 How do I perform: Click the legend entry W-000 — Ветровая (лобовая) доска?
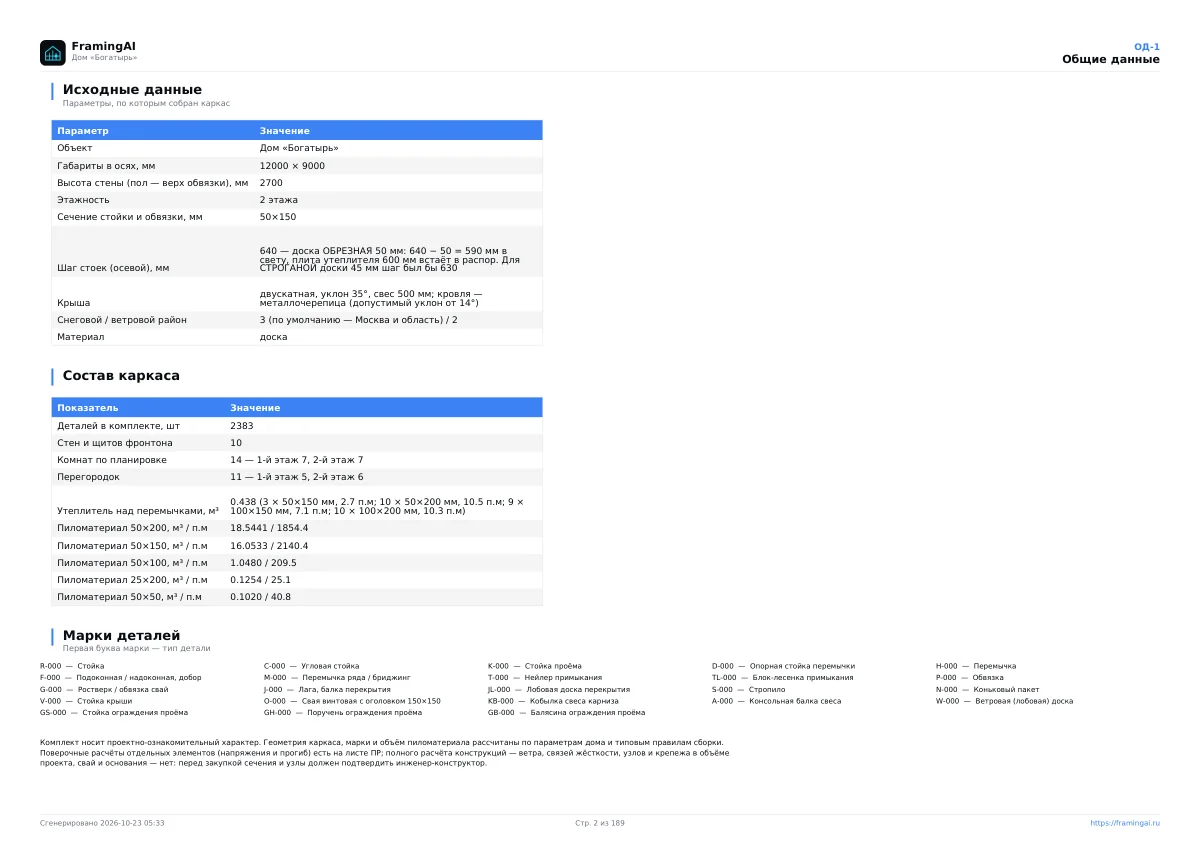[1005, 701]
